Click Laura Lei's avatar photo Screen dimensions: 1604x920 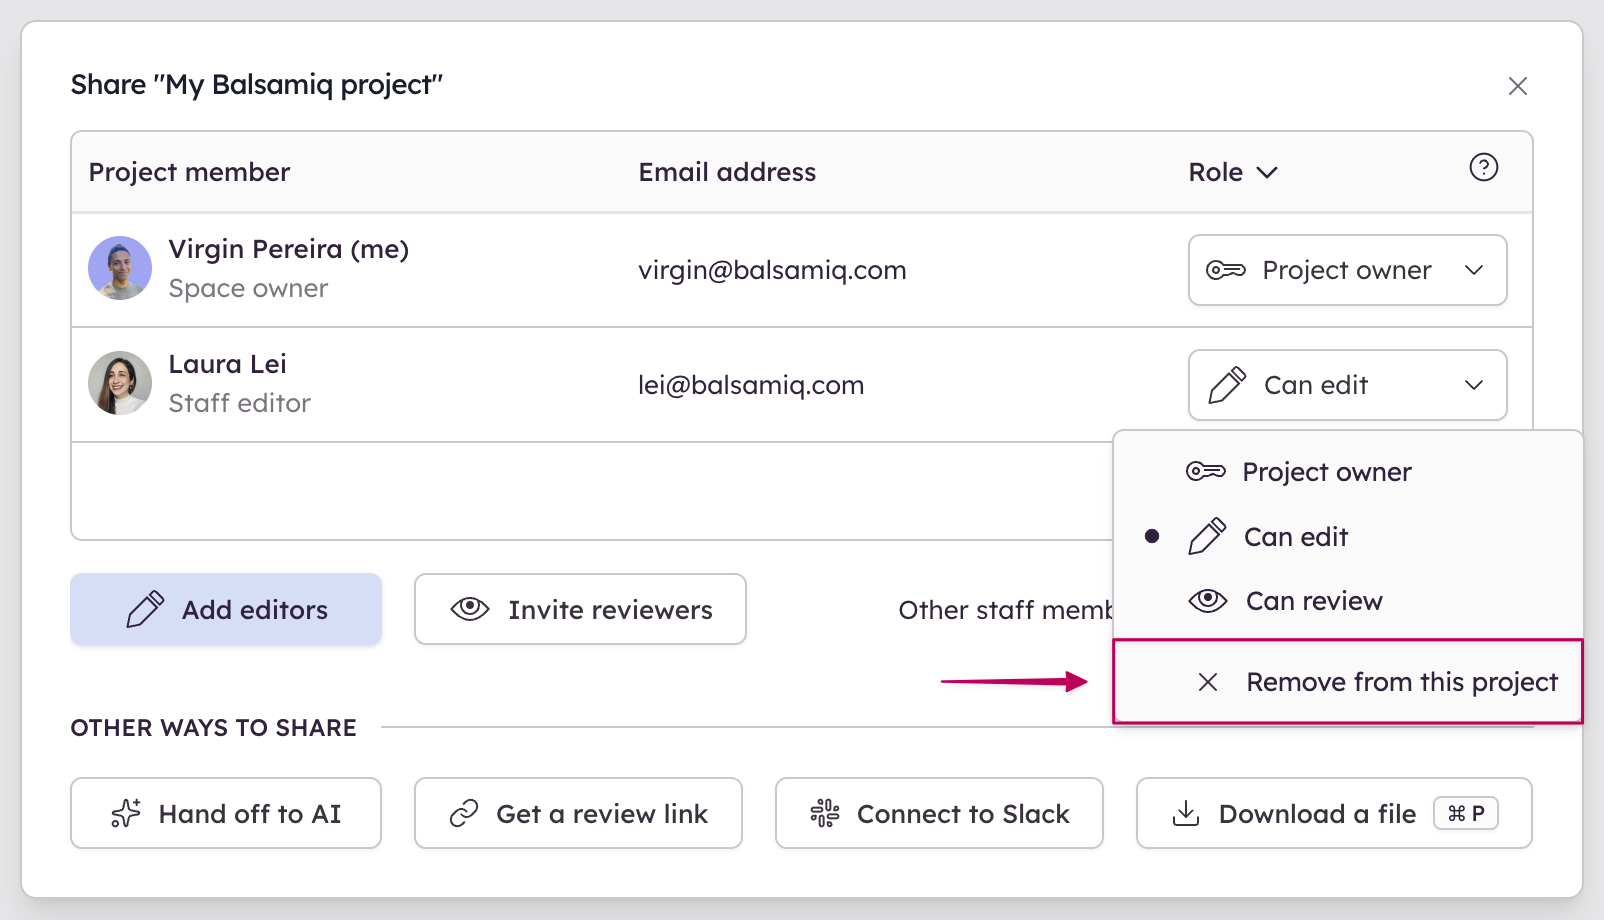click(120, 383)
